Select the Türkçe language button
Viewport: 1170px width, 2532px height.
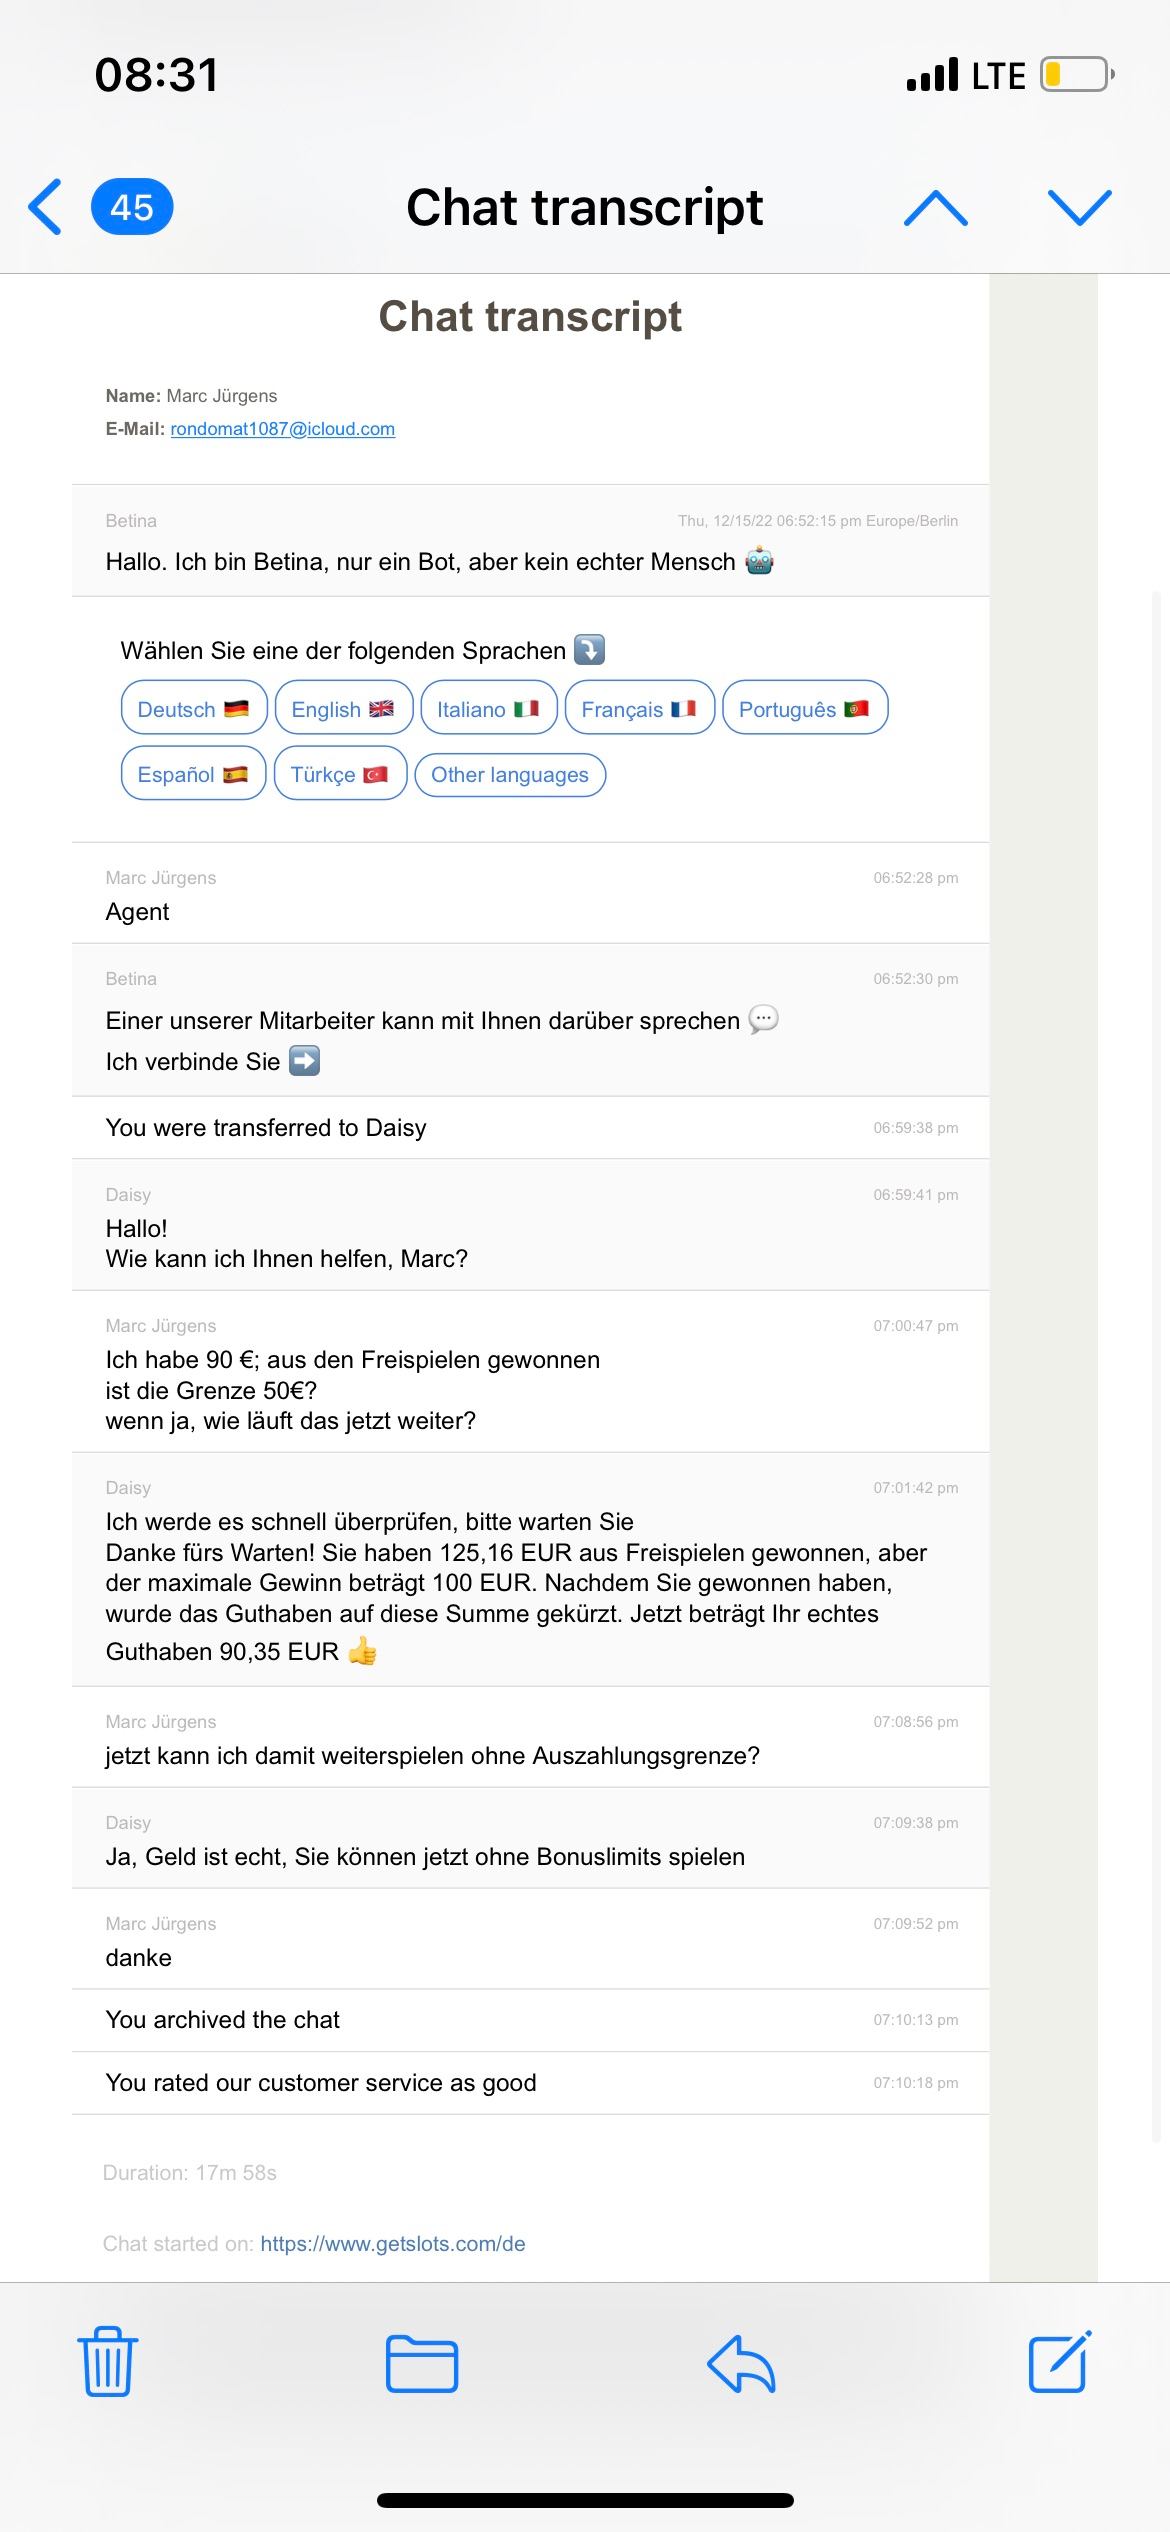[340, 774]
